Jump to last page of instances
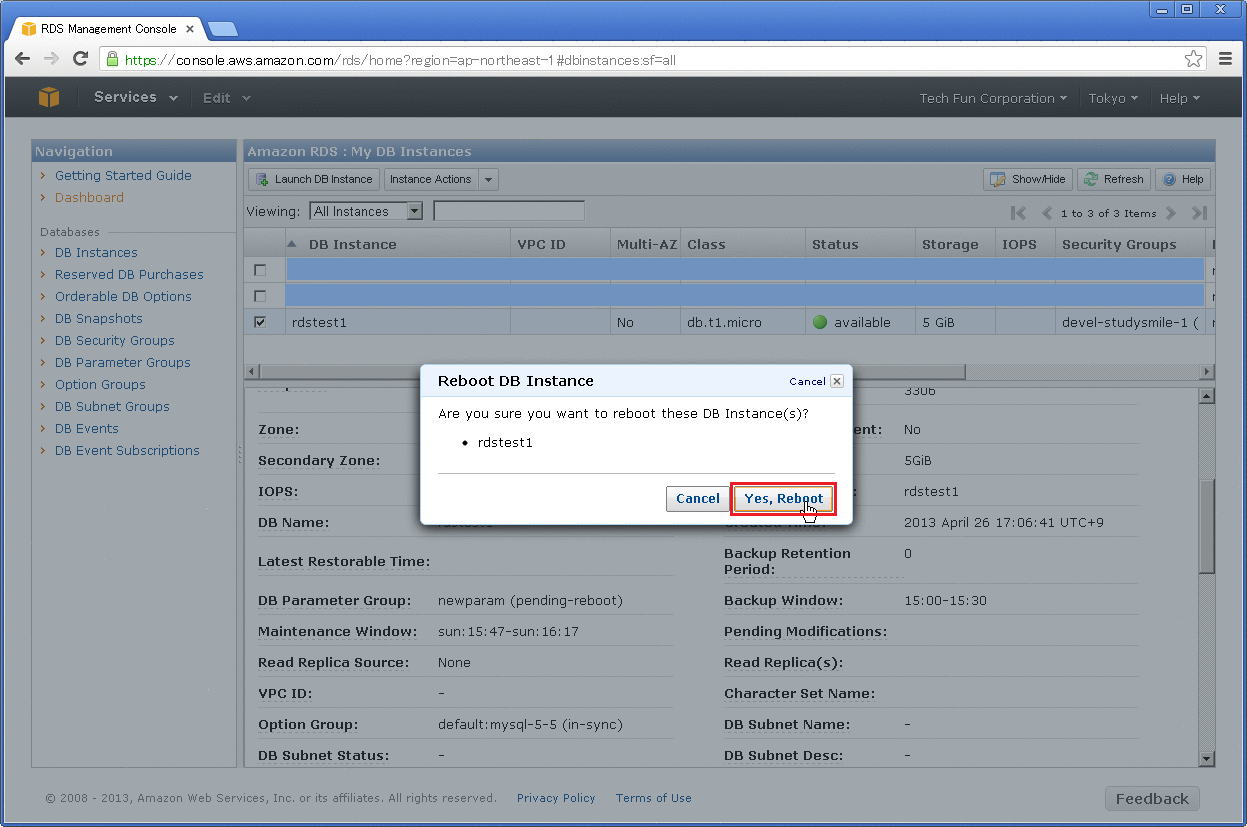Image resolution: width=1247 pixels, height=827 pixels. (1200, 212)
